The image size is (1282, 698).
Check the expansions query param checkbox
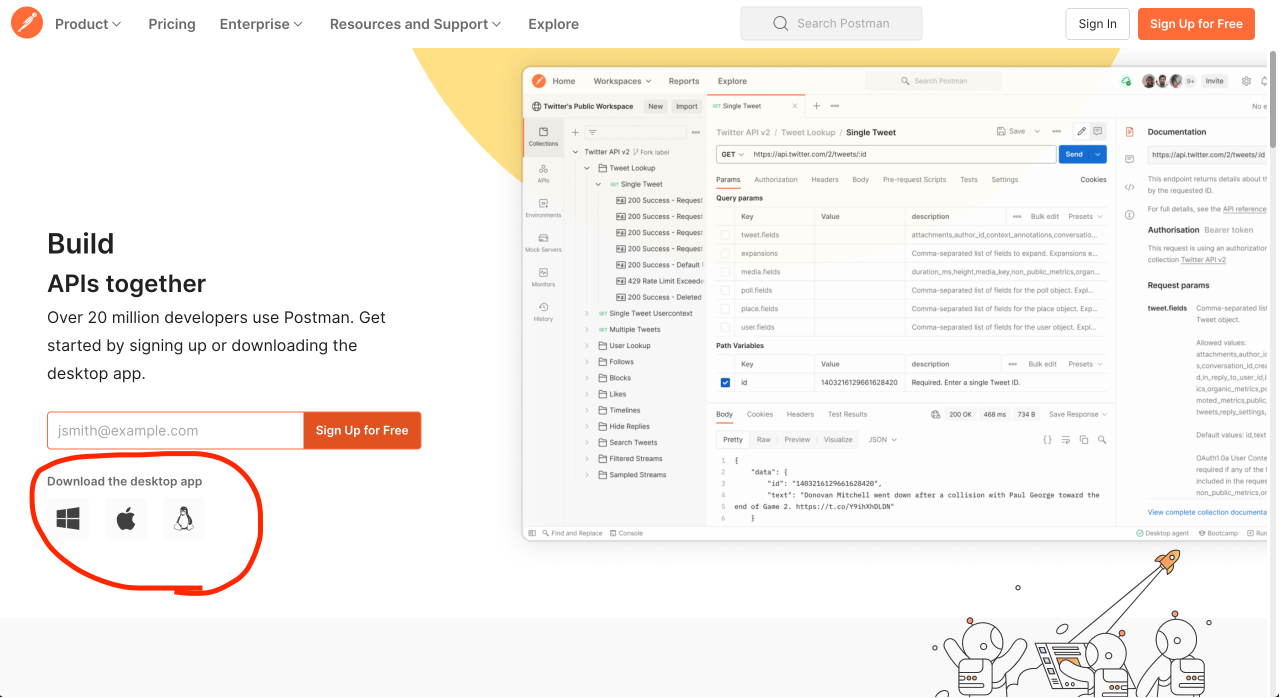[x=725, y=253]
